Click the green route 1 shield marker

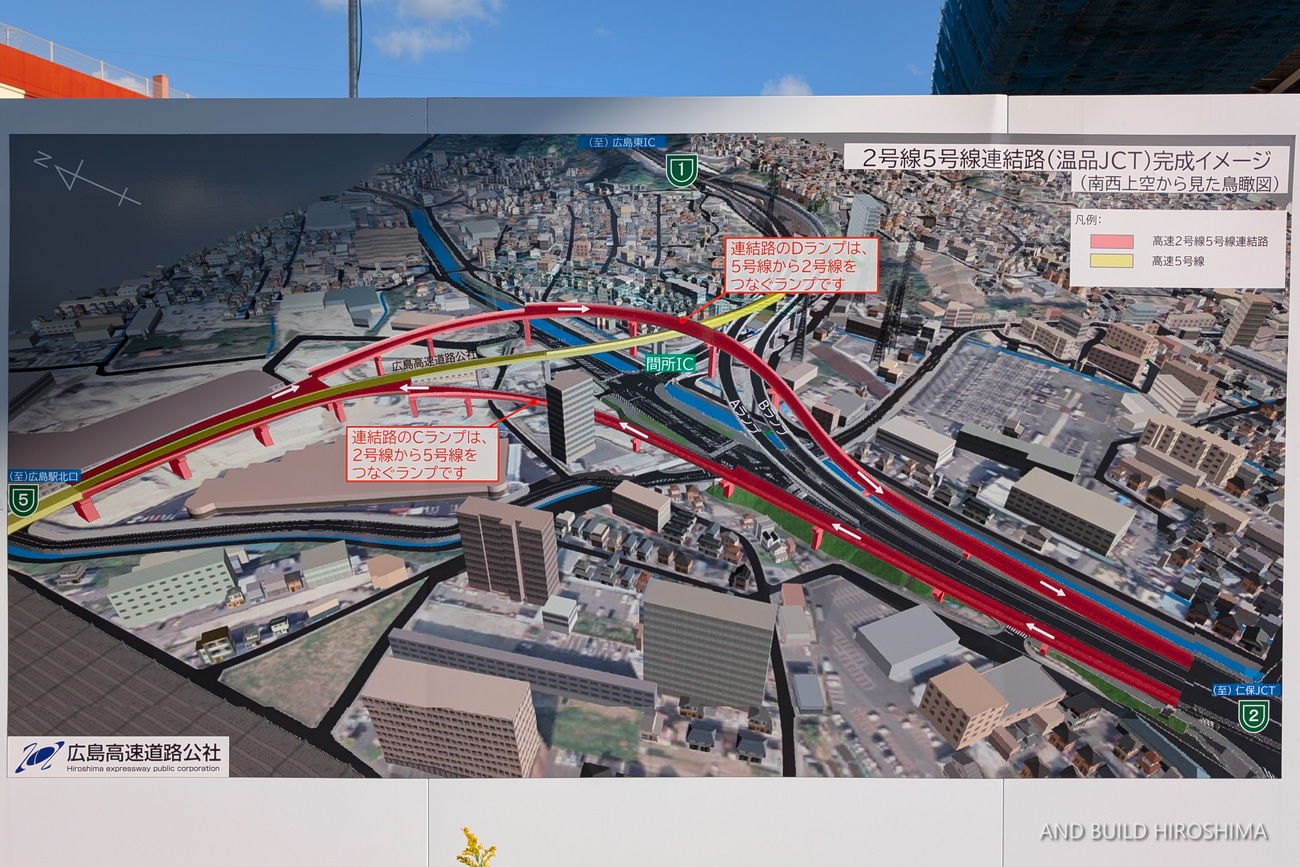(682, 171)
